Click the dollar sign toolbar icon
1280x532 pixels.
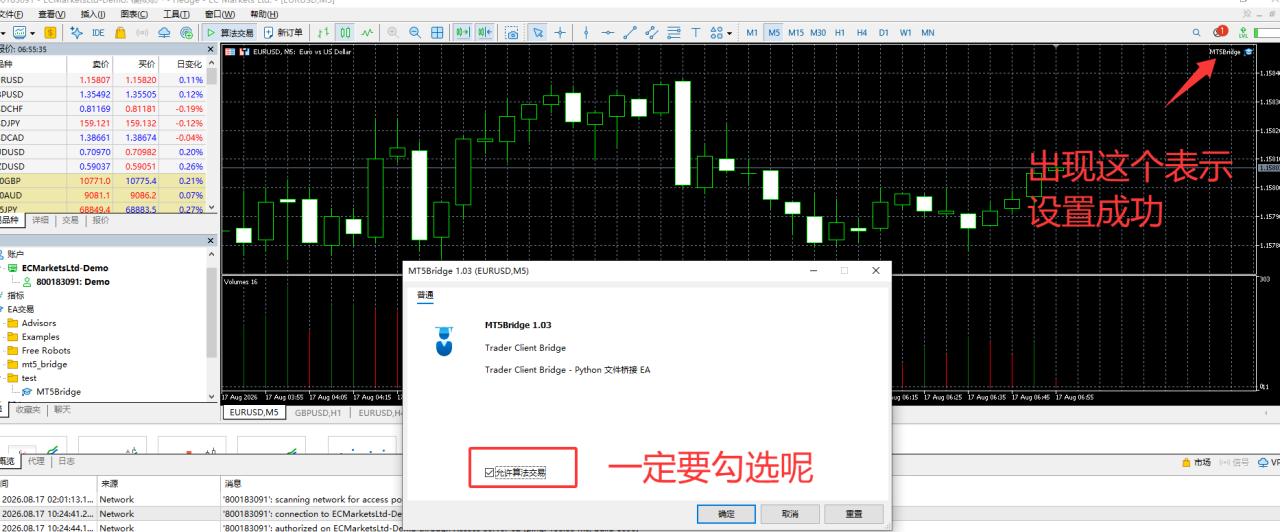click(x=50, y=33)
